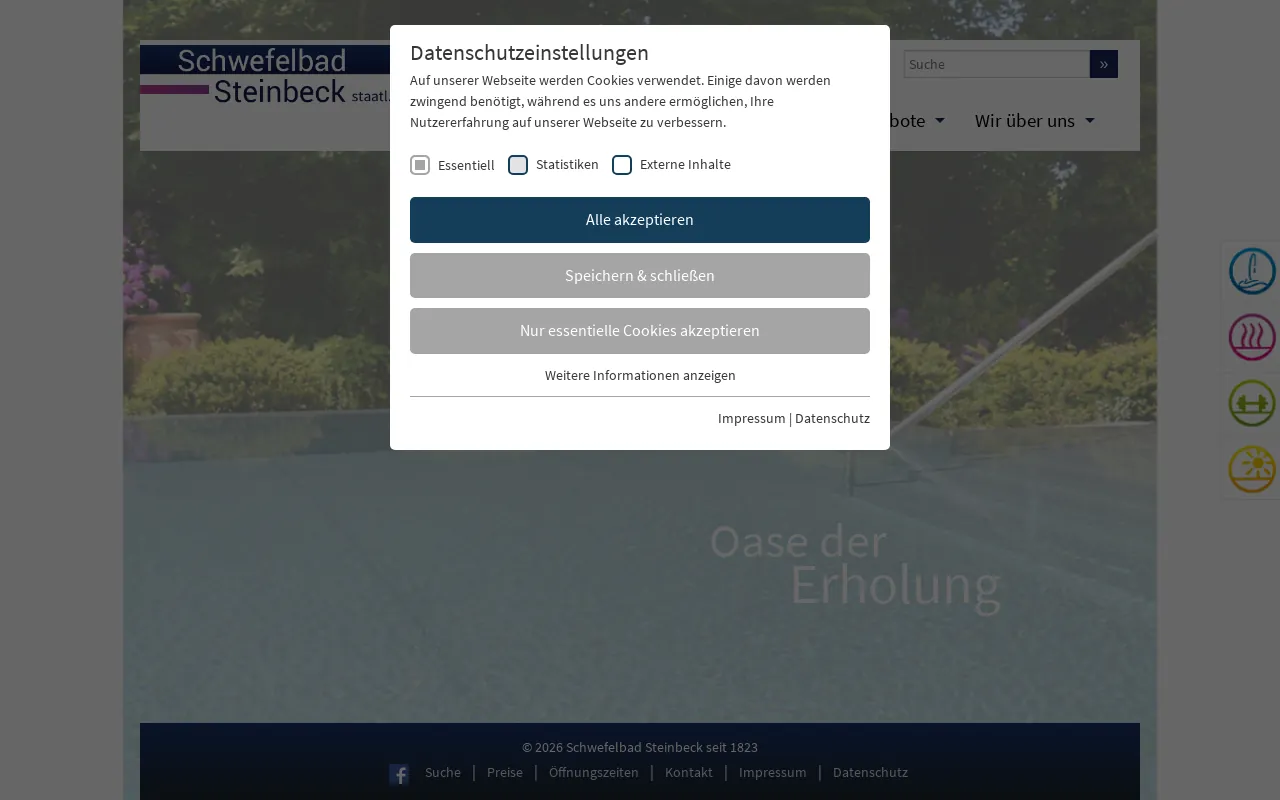This screenshot has width=1280, height=800.
Task: Open the swimming pool icon in the side panel
Action: pyautogui.click(x=1252, y=271)
